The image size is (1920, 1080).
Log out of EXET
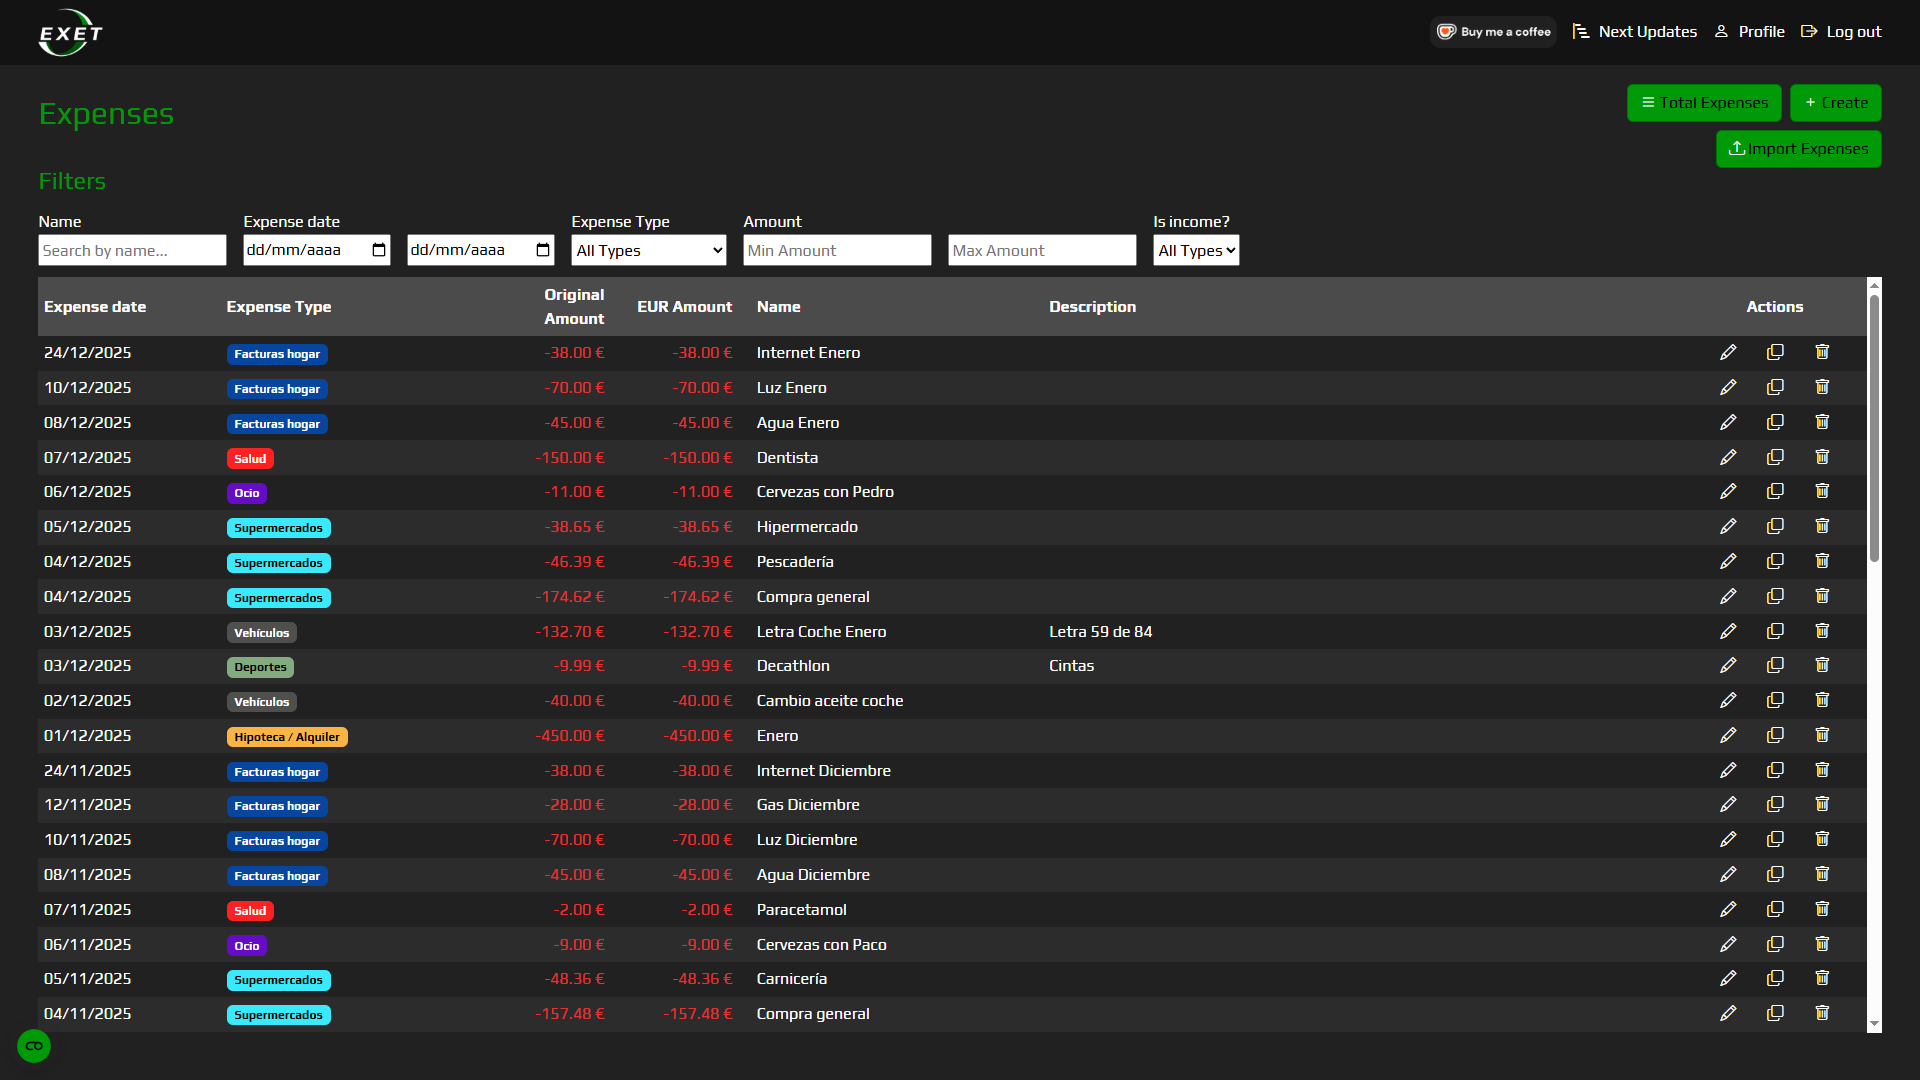click(x=1842, y=31)
